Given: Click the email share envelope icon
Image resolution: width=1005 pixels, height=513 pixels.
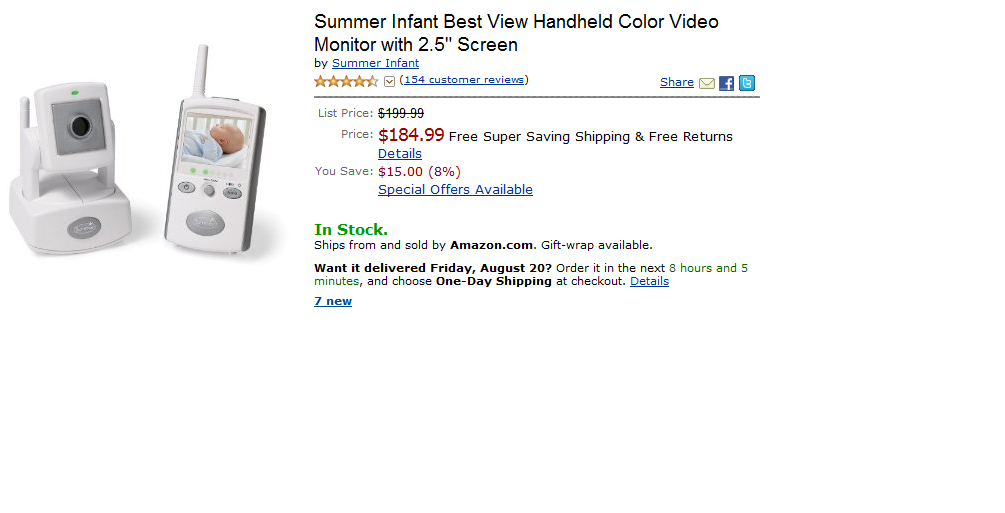Looking at the screenshot, I should click(x=707, y=83).
